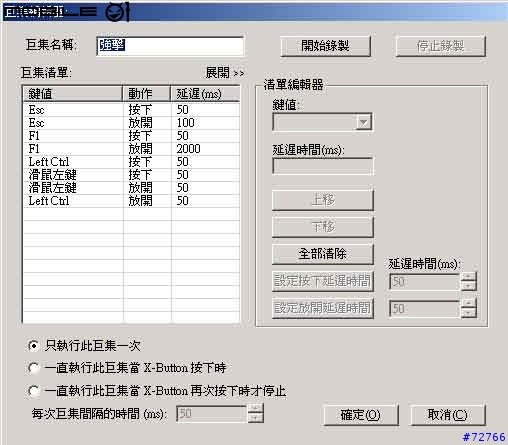Decrease the release delay spinner value
508x445 pixels.
pos(469,313)
